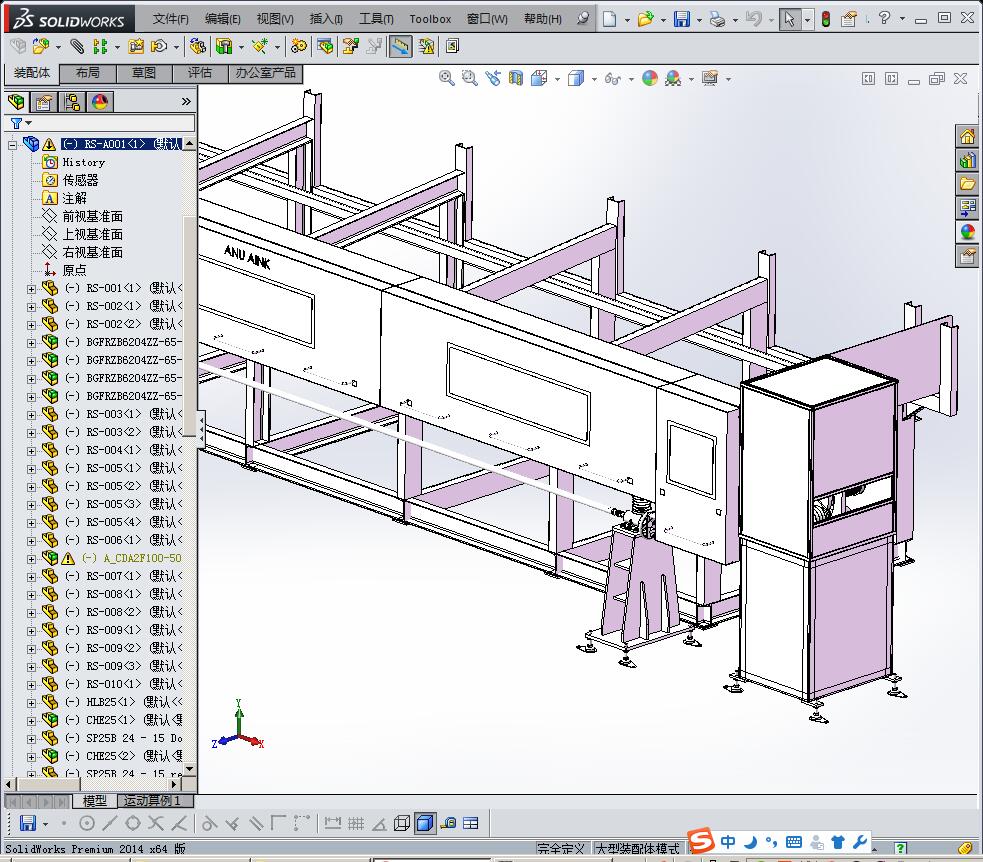The height and width of the screenshot is (862, 983).
Task: Open the DisplayManager color ball tab
Action: [100, 102]
